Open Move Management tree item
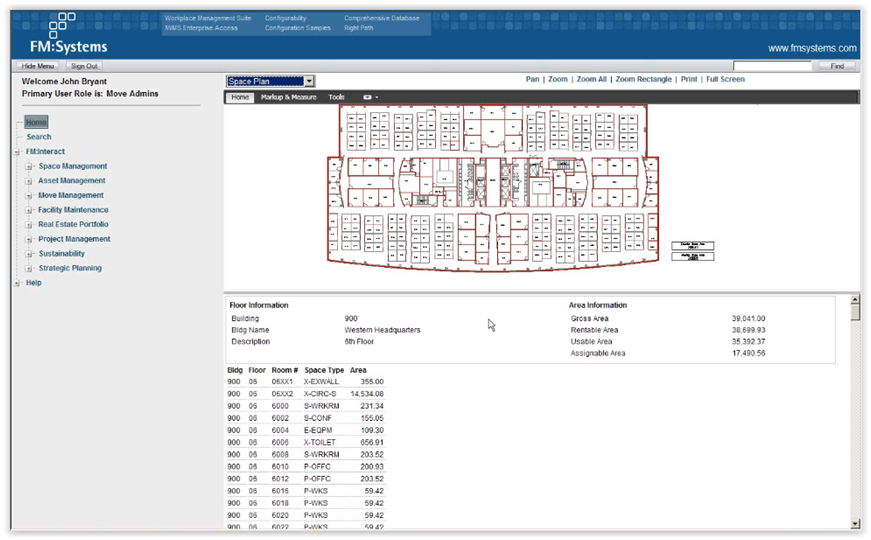 71,195
